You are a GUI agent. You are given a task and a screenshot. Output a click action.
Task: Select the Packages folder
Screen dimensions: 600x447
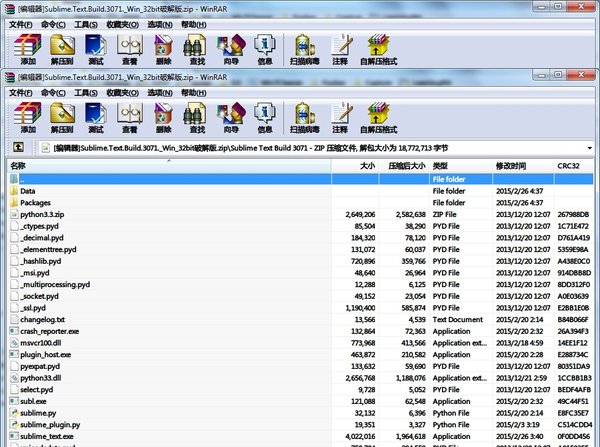point(301,202)
